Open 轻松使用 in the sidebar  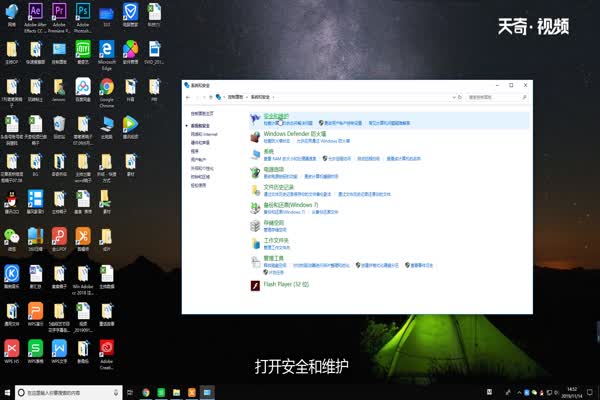[x=198, y=185]
